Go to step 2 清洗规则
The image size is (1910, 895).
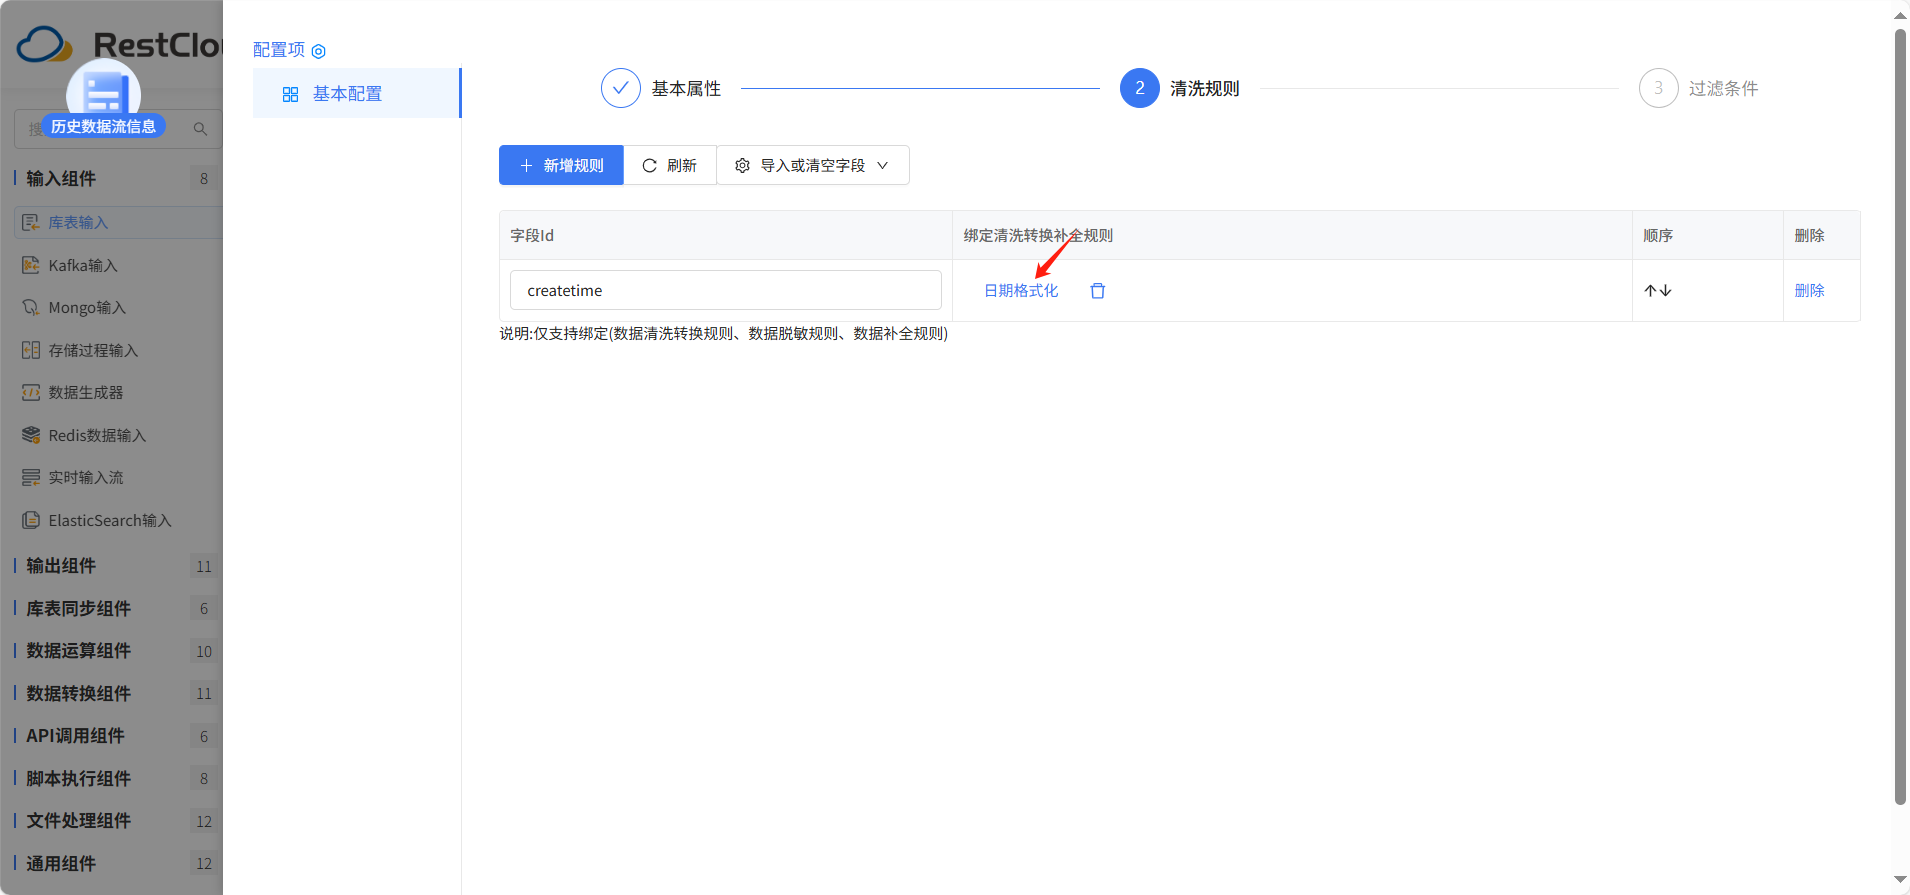tap(1180, 88)
